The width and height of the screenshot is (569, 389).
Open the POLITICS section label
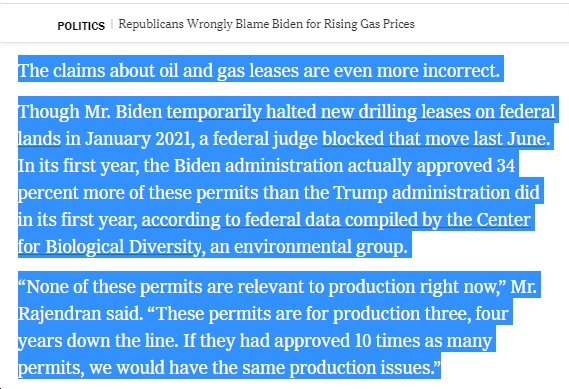pyautogui.click(x=81, y=26)
